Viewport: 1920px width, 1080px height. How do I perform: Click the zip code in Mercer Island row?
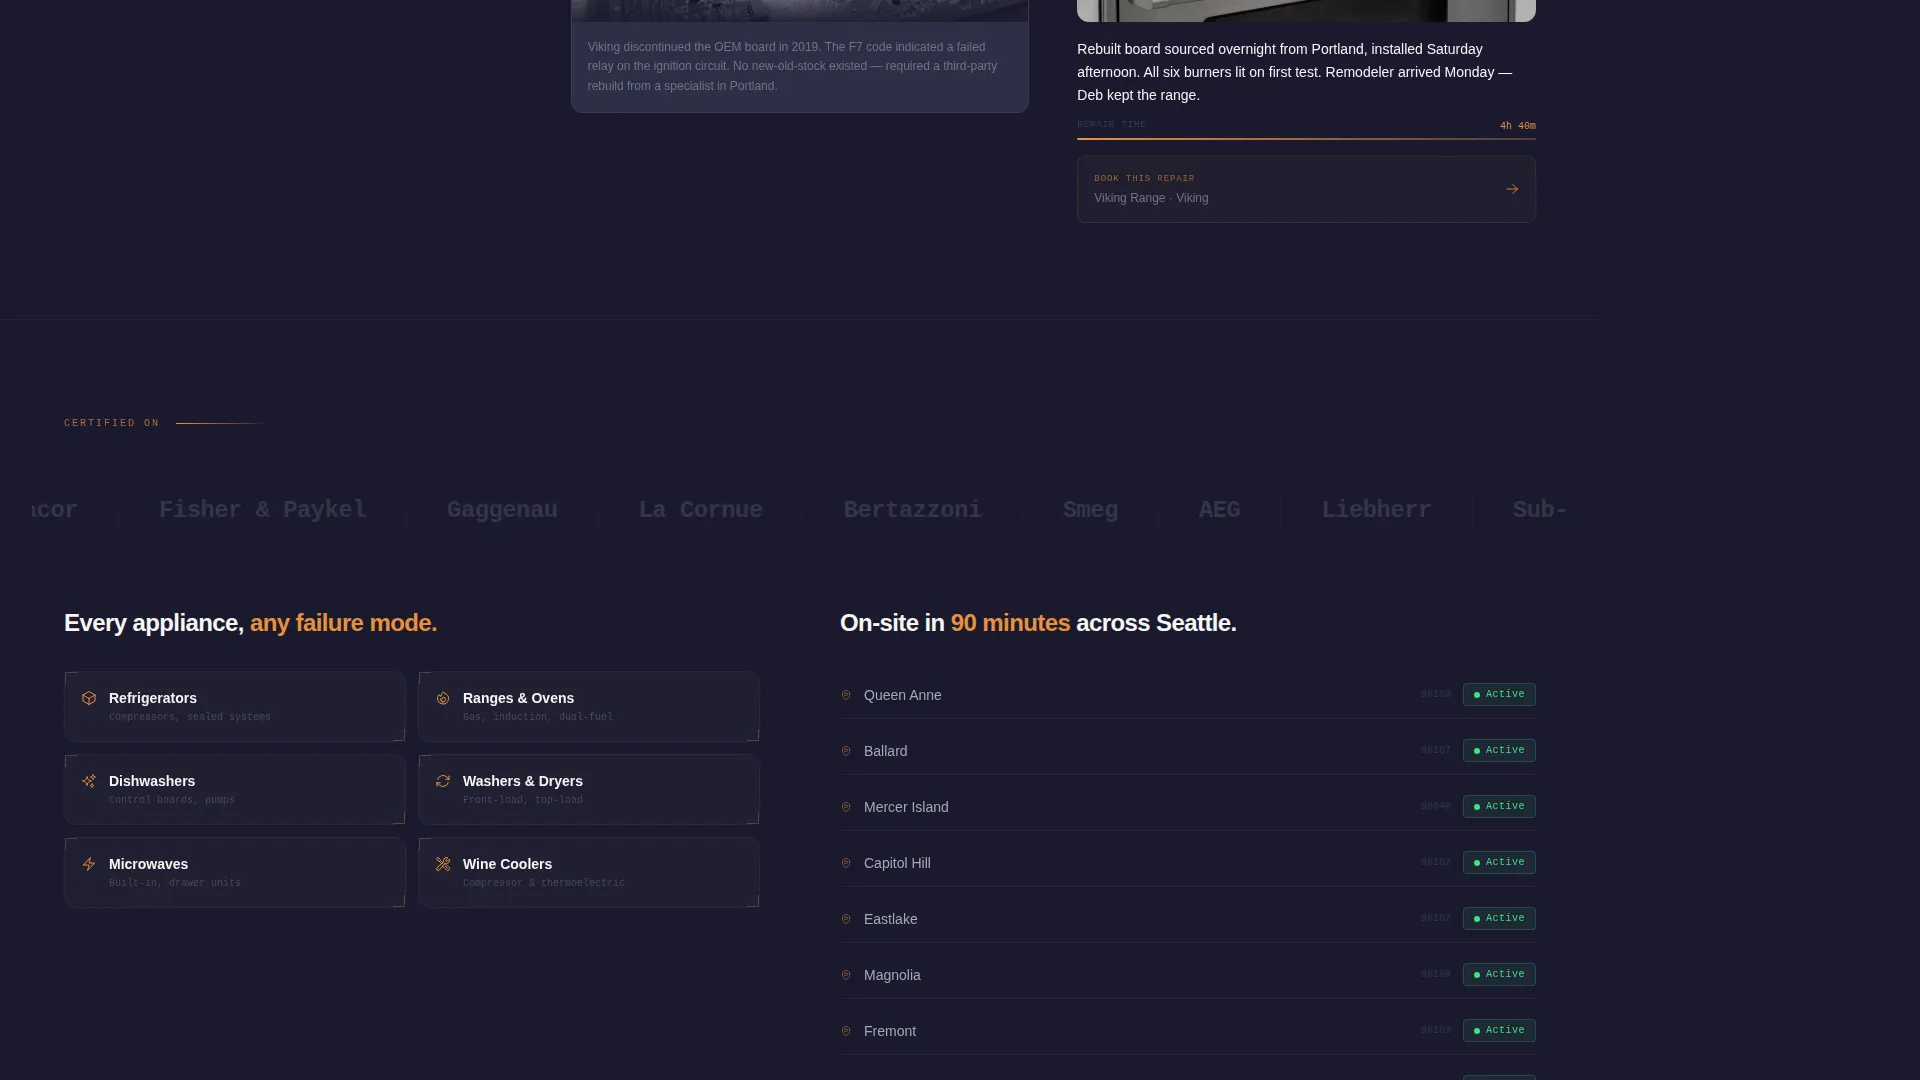tap(1435, 806)
